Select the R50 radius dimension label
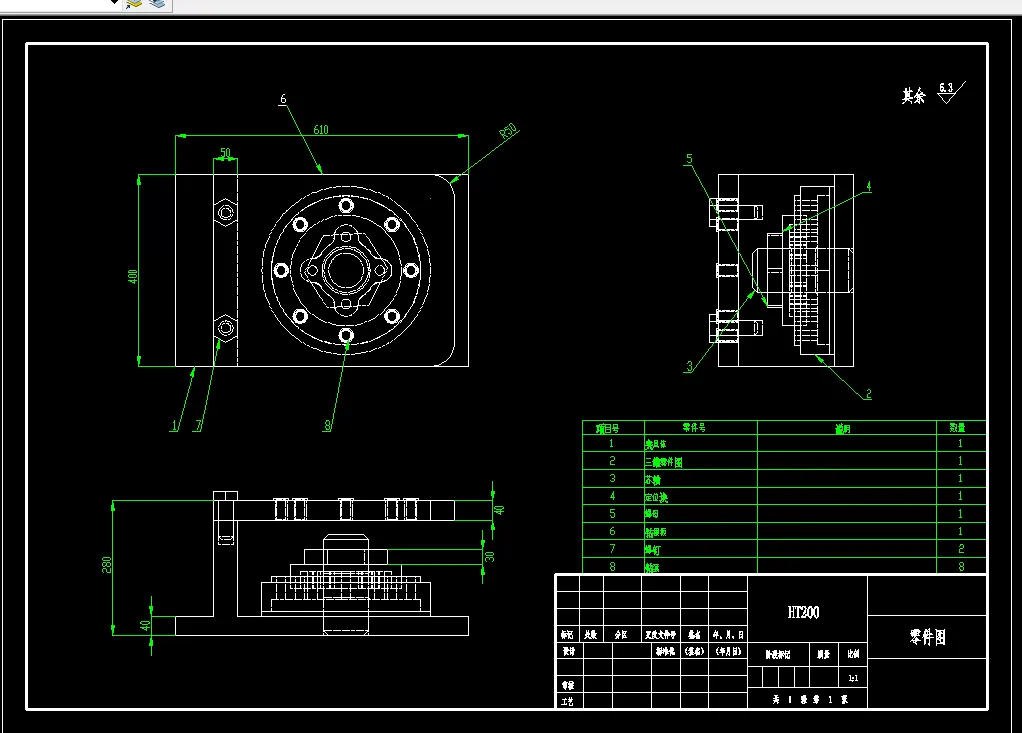This screenshot has width=1022, height=733. tap(509, 130)
